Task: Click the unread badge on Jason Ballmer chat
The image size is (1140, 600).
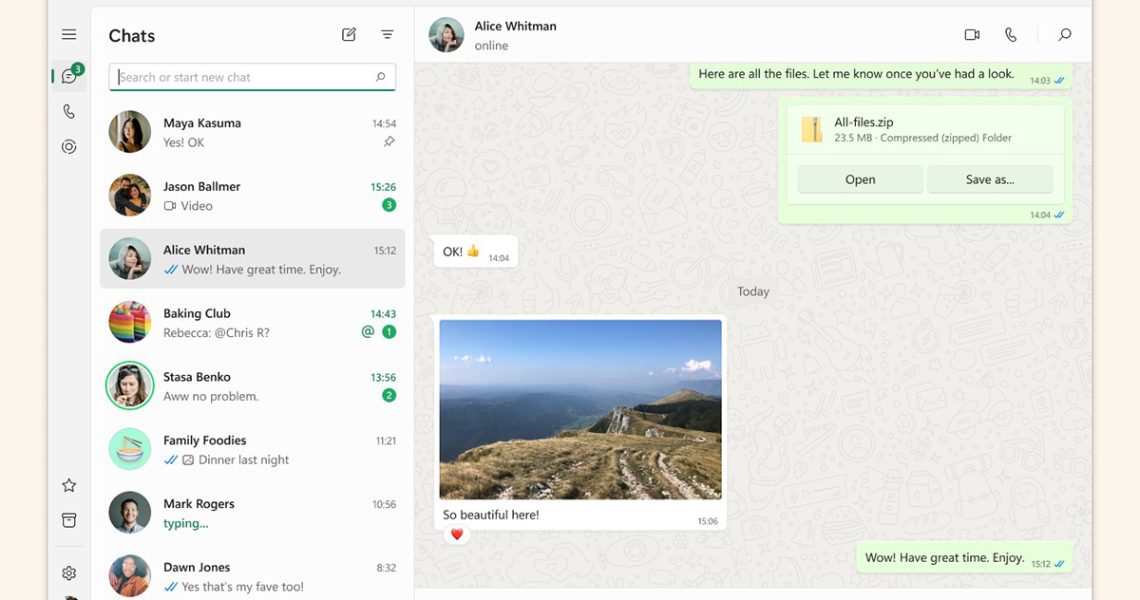Action: point(389,205)
